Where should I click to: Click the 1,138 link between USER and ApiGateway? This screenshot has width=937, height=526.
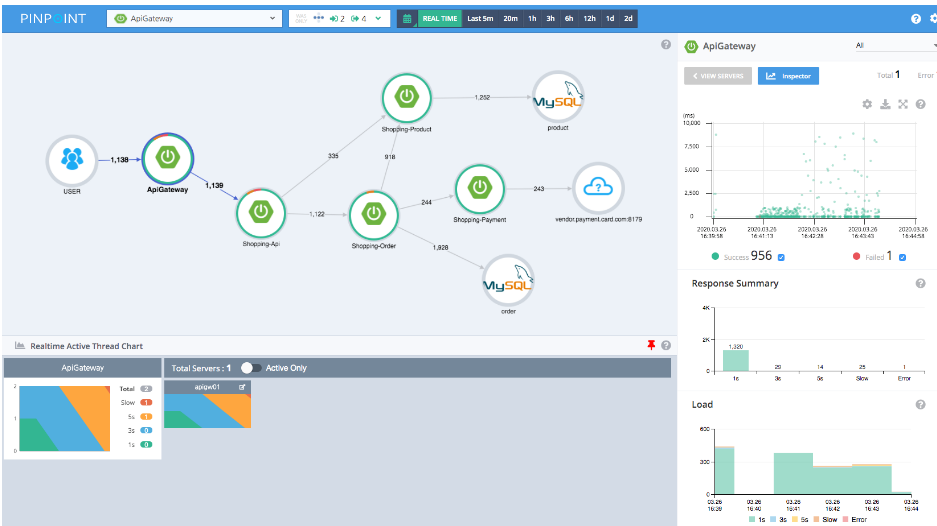(x=120, y=160)
